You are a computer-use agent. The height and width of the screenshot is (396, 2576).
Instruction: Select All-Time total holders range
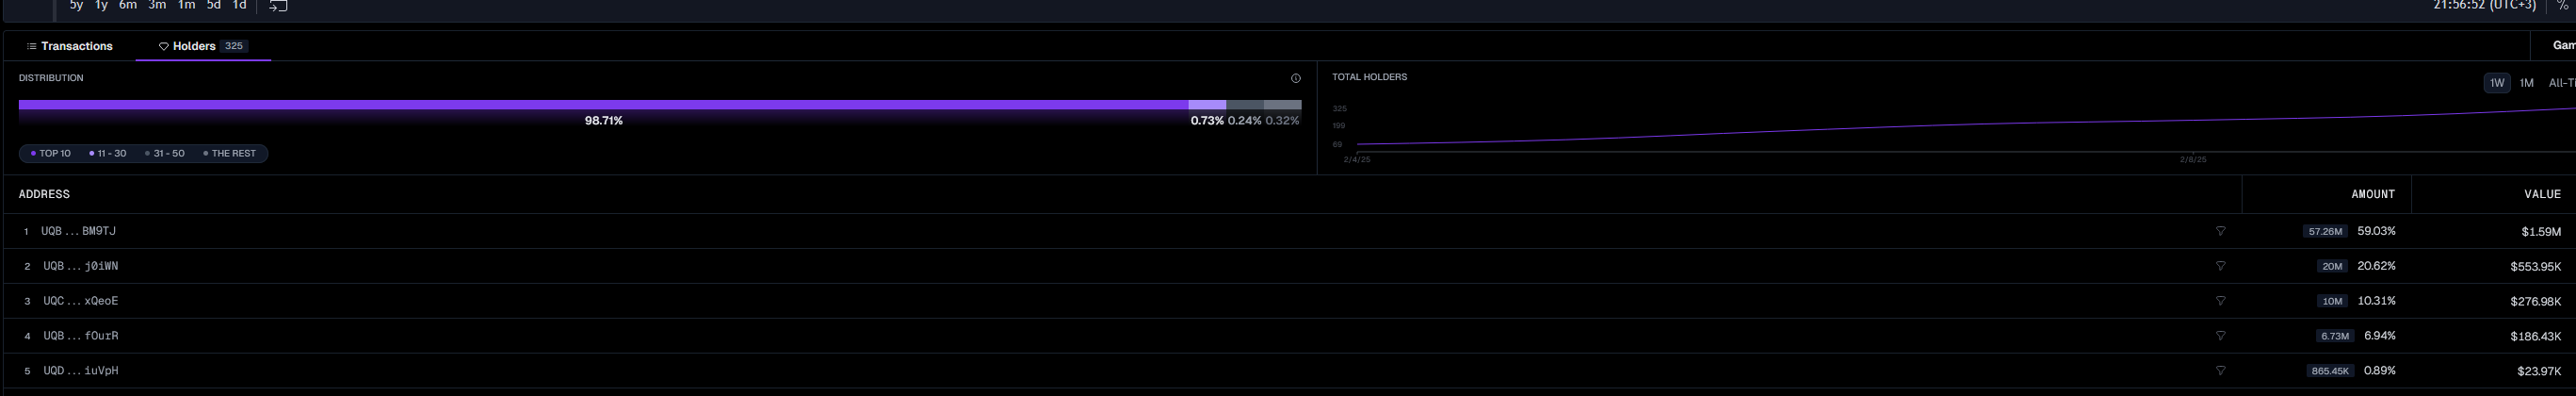click(2561, 83)
